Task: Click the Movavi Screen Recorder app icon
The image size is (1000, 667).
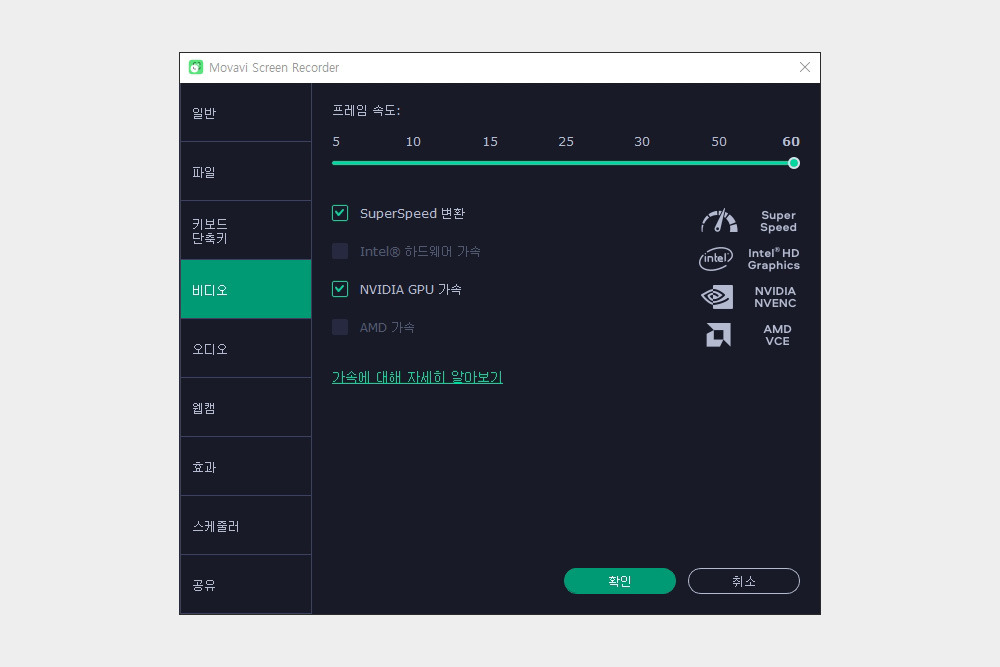Action: [x=196, y=67]
